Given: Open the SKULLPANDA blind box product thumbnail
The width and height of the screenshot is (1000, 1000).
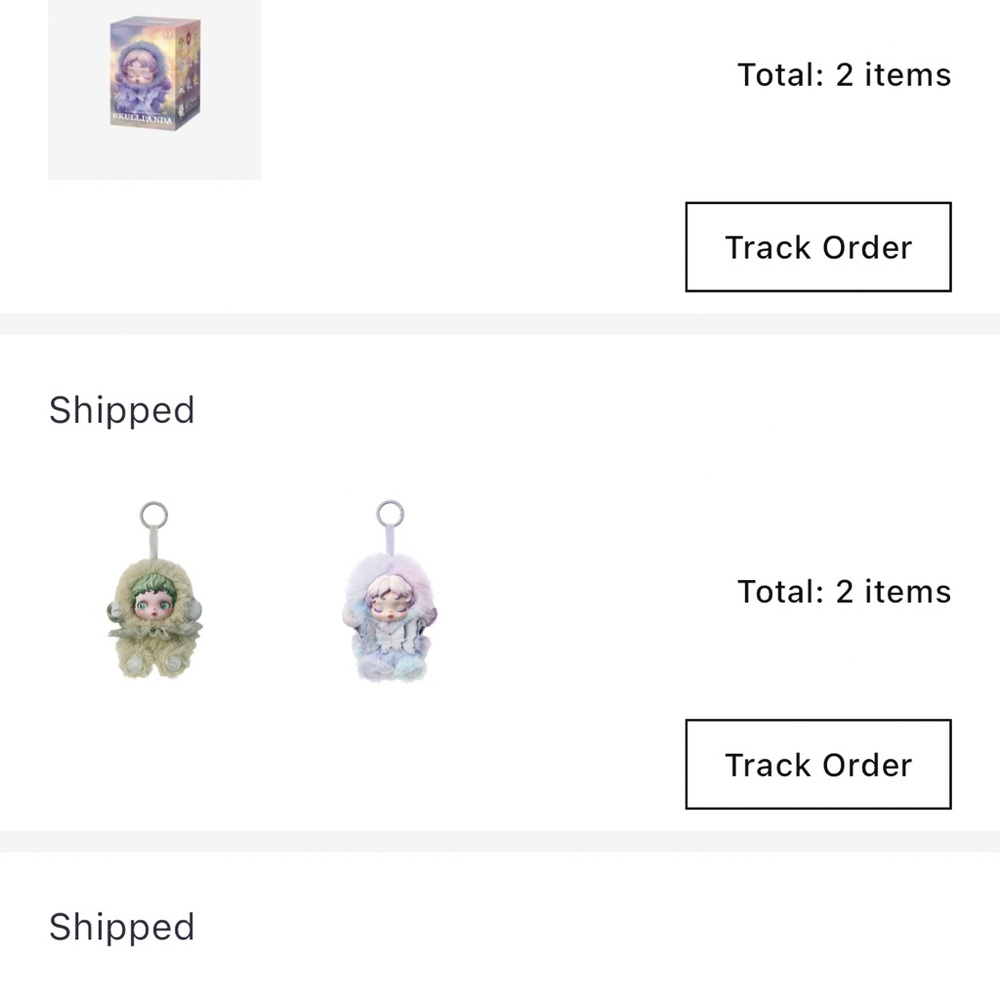Looking at the screenshot, I should coord(154,75).
